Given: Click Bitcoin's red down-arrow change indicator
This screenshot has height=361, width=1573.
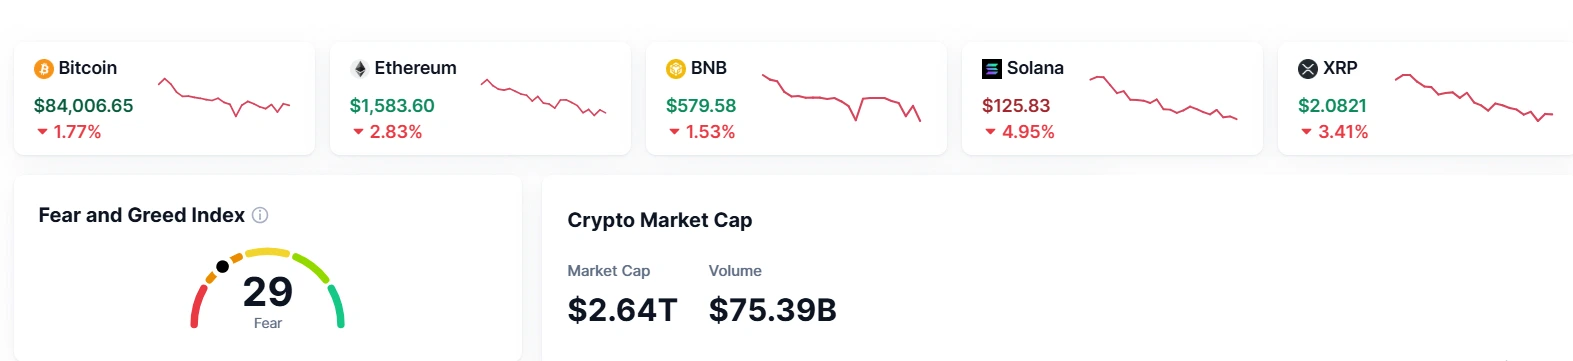Looking at the screenshot, I should 42,132.
